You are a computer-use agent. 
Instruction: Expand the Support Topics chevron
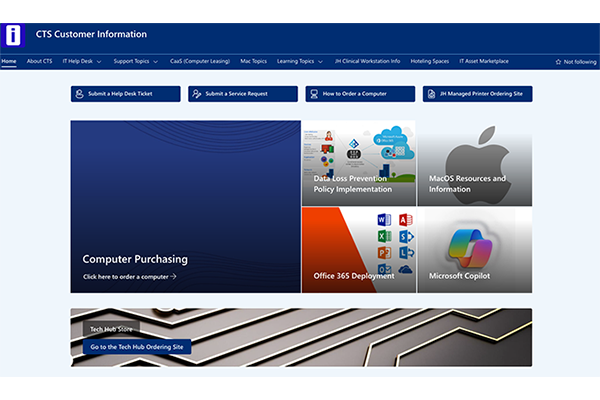click(x=155, y=62)
